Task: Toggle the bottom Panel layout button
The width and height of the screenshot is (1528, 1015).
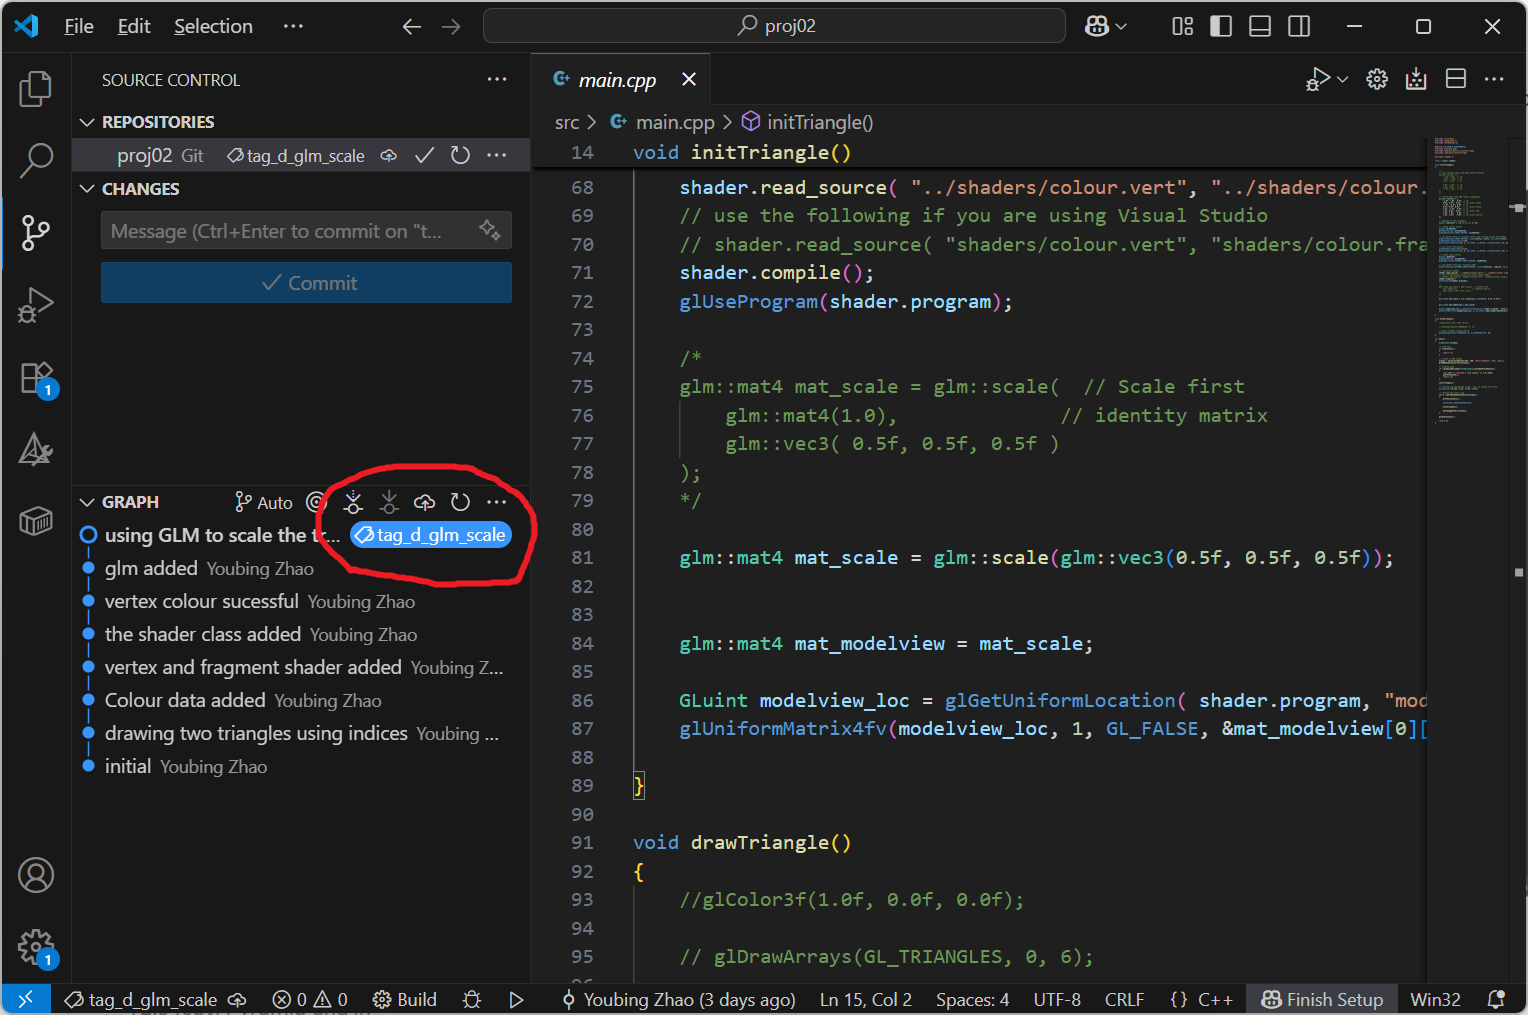Action: tap(1260, 26)
